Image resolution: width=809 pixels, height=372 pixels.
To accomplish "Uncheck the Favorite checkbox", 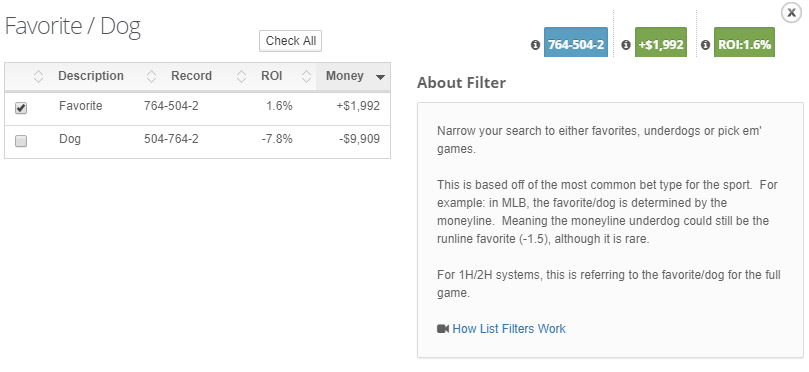I will pyautogui.click(x=21, y=108).
